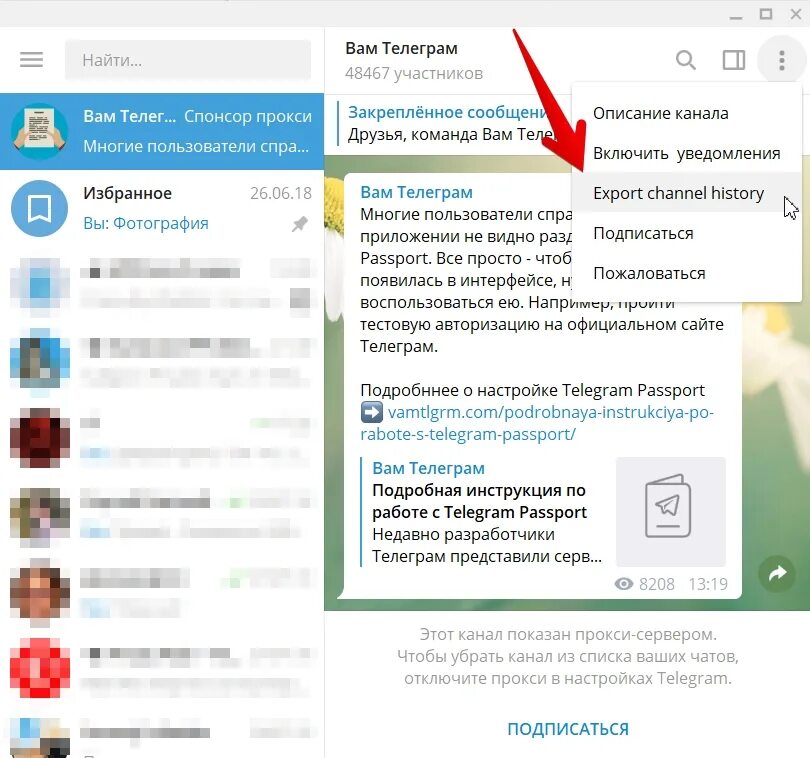
Task: Click the pin icon on Избранное chat
Action: point(300,224)
